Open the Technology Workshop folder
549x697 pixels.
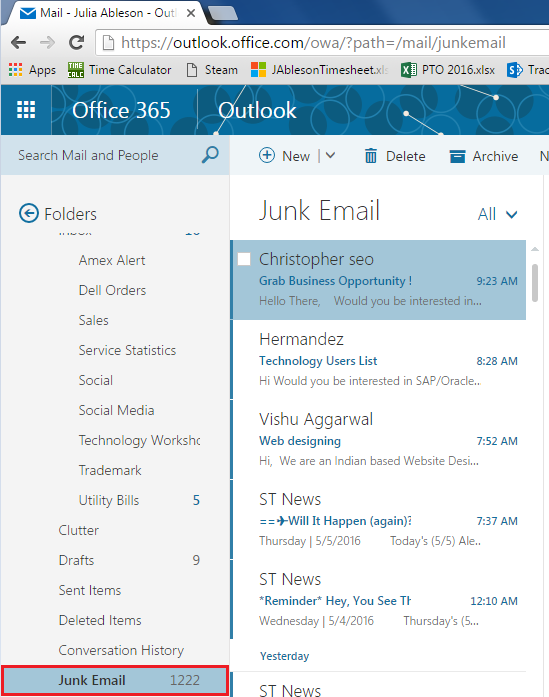pyautogui.click(x=139, y=440)
